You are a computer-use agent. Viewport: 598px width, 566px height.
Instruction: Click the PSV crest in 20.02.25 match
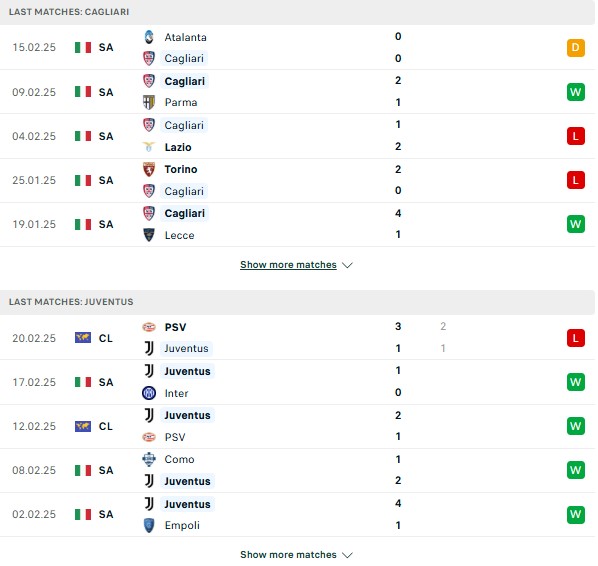pyautogui.click(x=149, y=327)
